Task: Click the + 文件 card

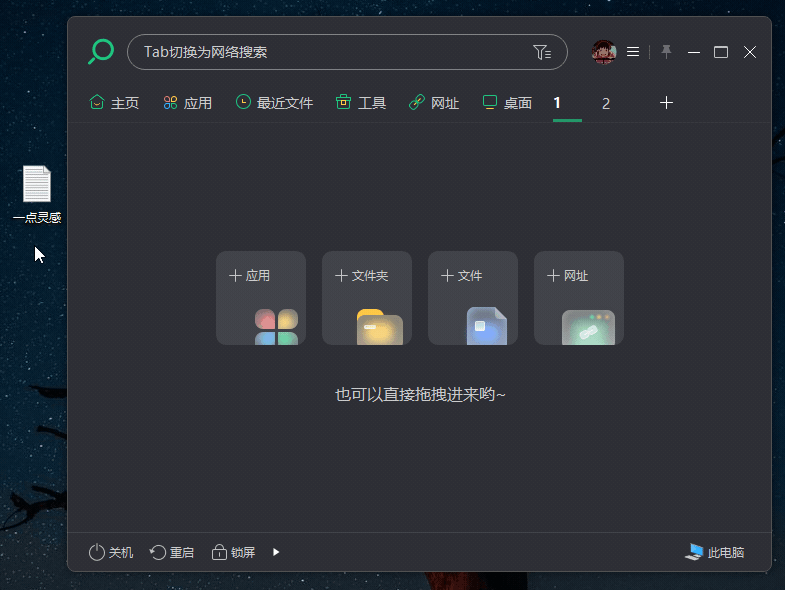Action: coord(473,298)
